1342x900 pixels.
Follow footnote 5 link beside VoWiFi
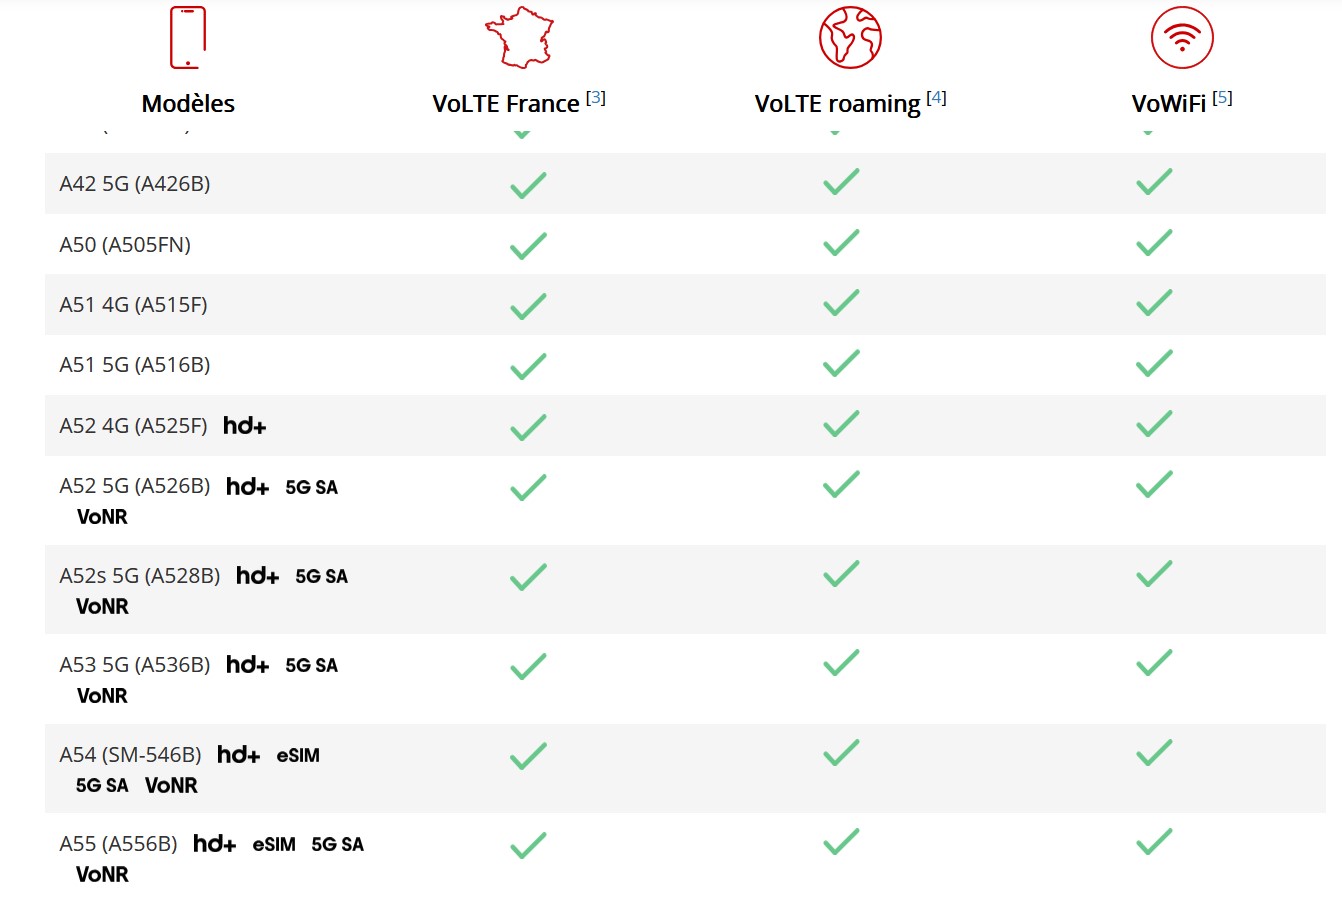[x=1222, y=98]
